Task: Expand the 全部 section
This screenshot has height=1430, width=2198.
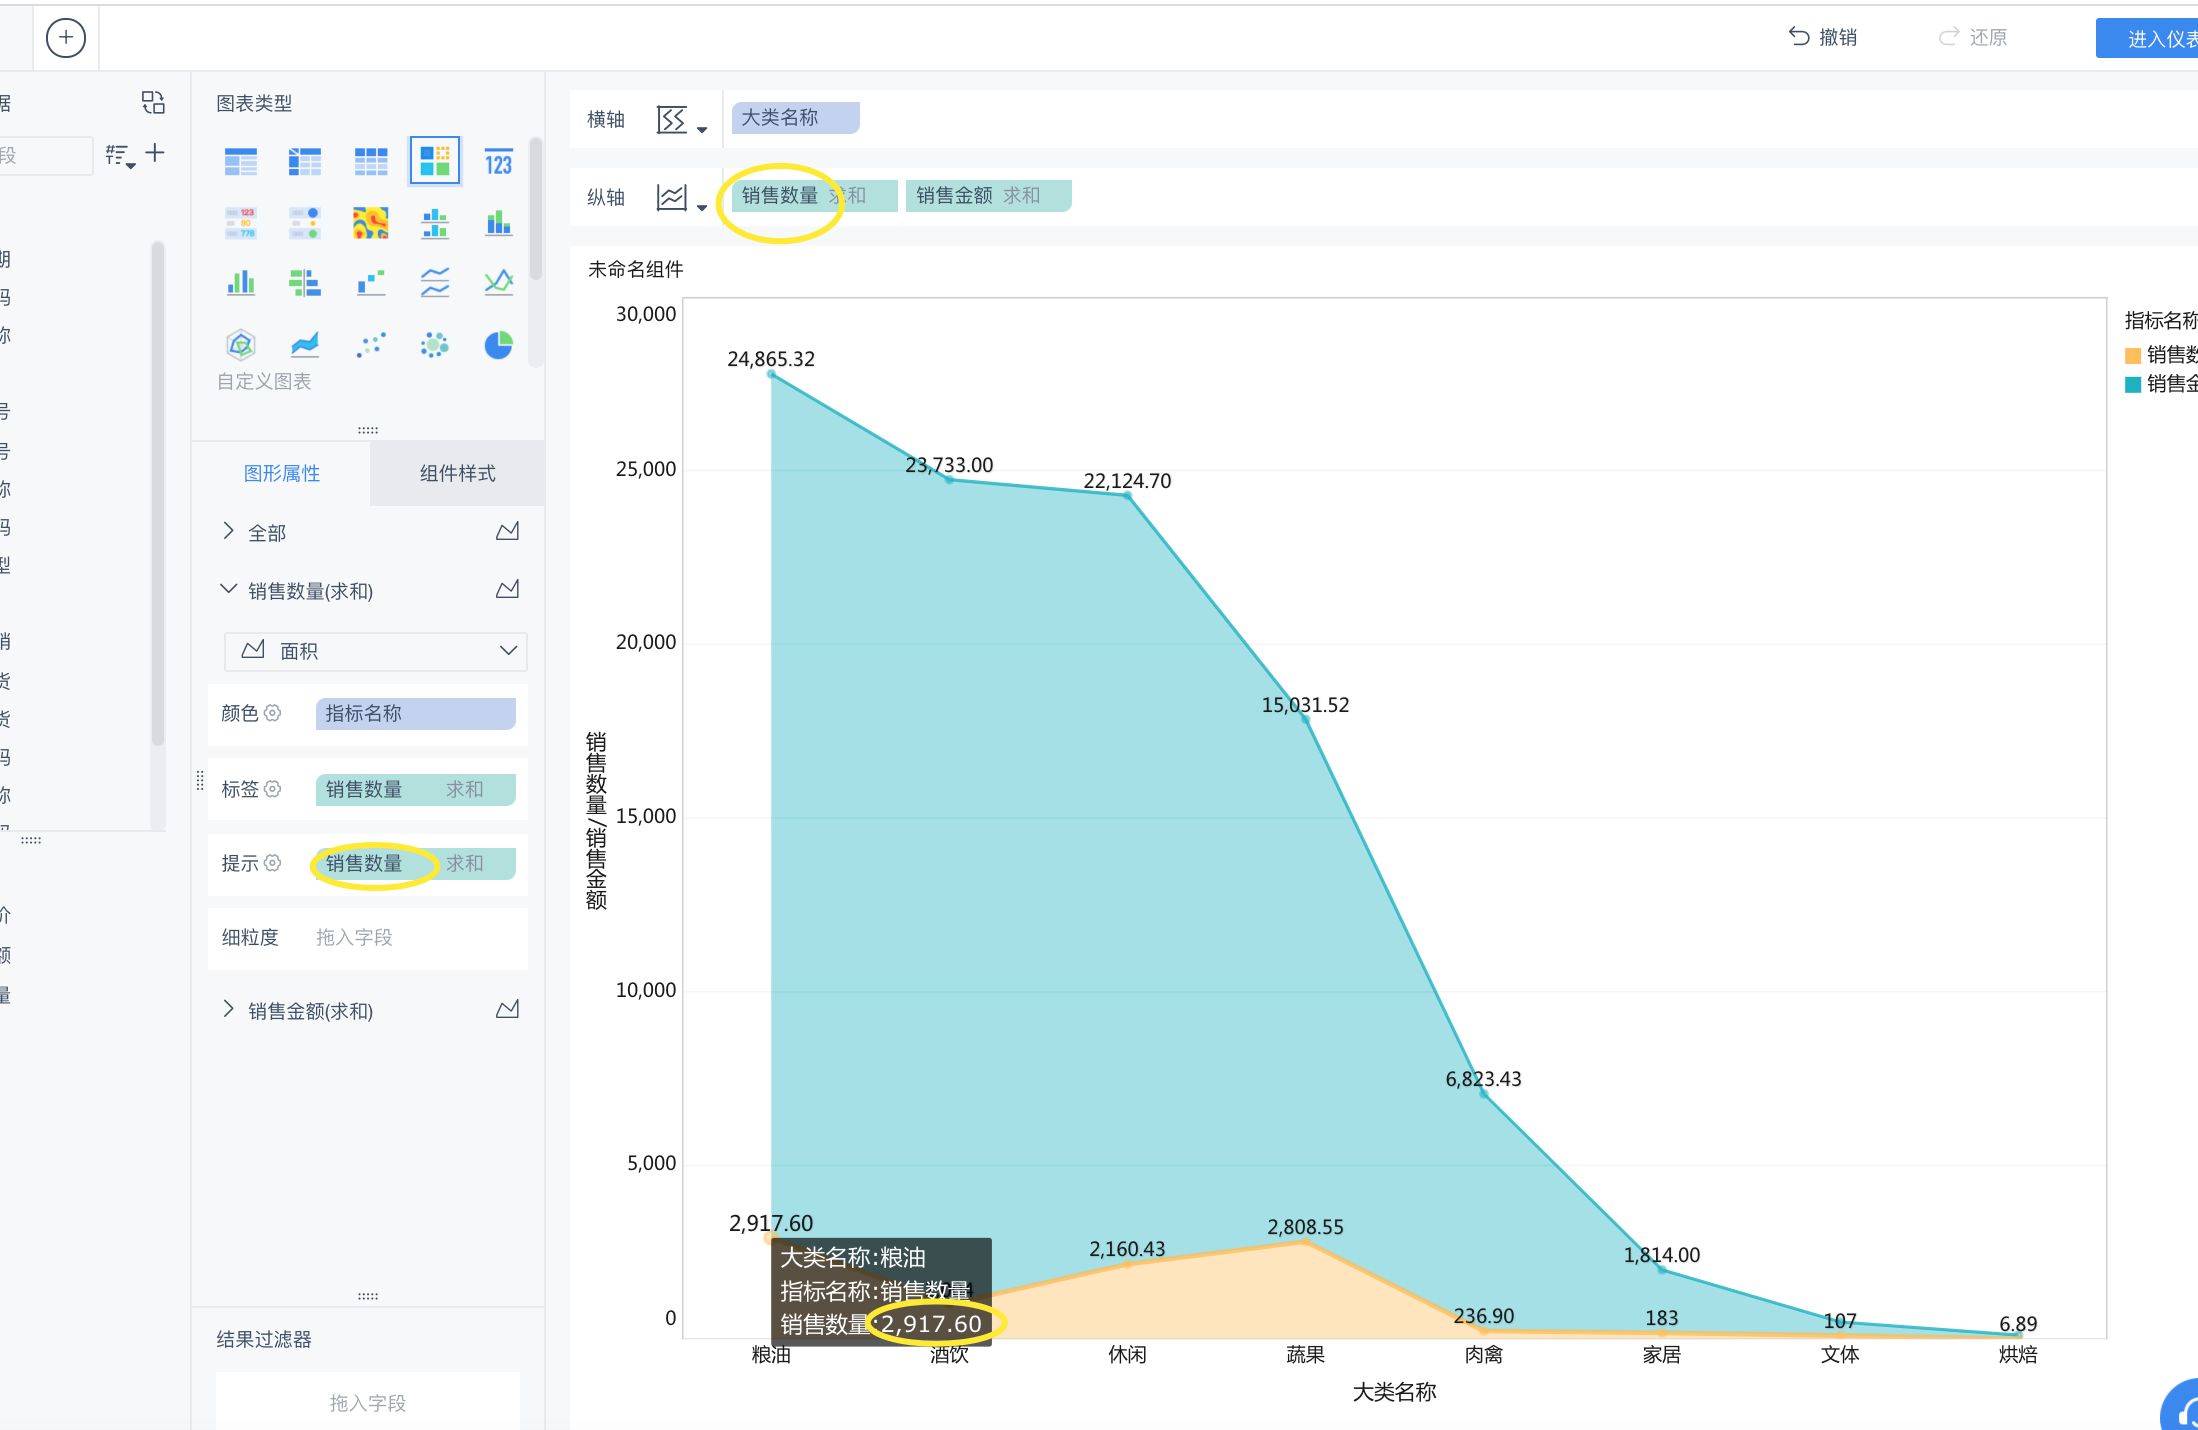Action: 228,531
